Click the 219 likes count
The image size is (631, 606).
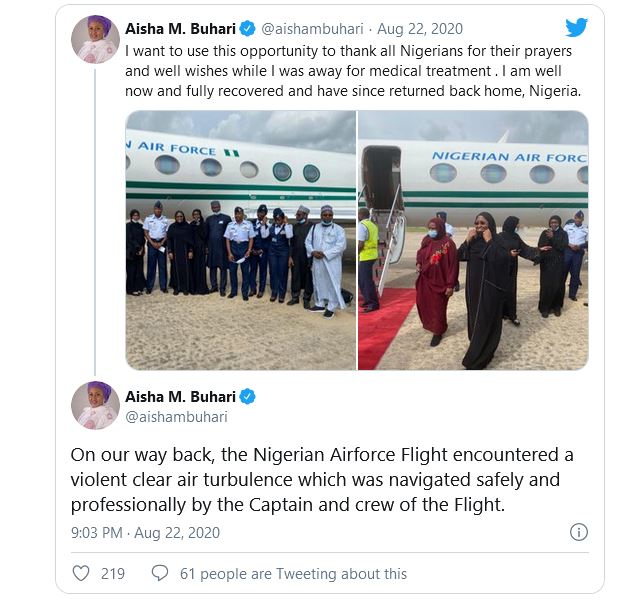113,573
